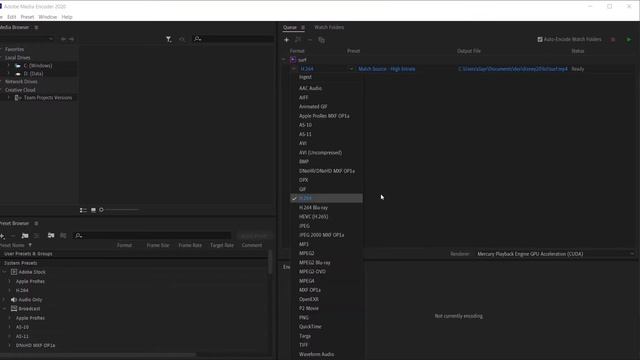Click the Preset Browser search field

pyautogui.click(x=152, y=236)
